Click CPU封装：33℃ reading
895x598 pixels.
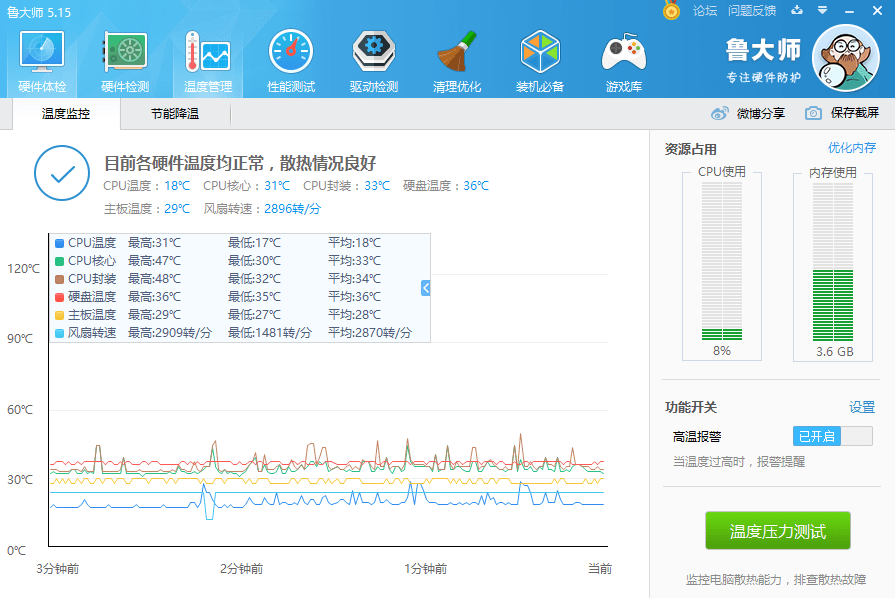coord(346,186)
